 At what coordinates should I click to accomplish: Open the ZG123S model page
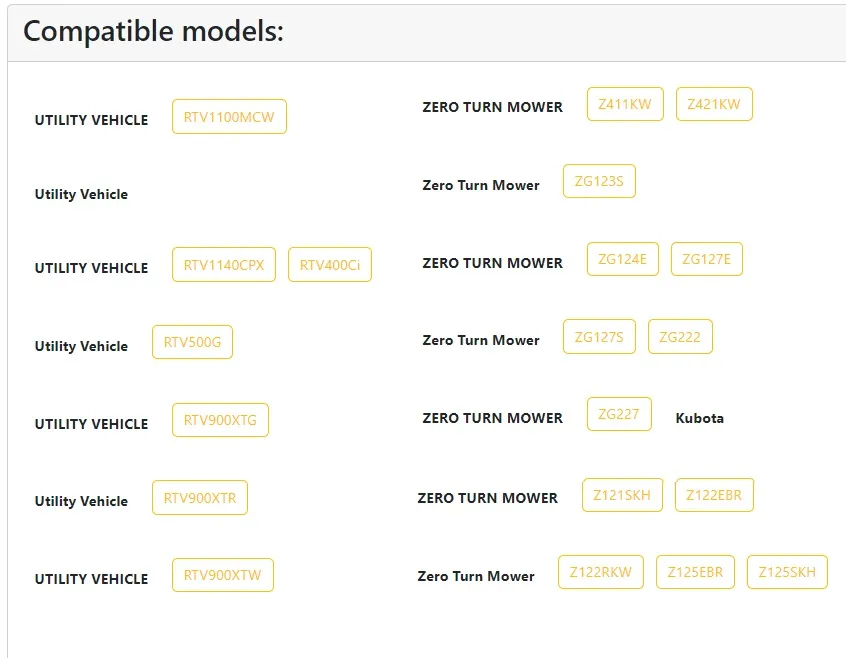pyautogui.click(x=599, y=181)
